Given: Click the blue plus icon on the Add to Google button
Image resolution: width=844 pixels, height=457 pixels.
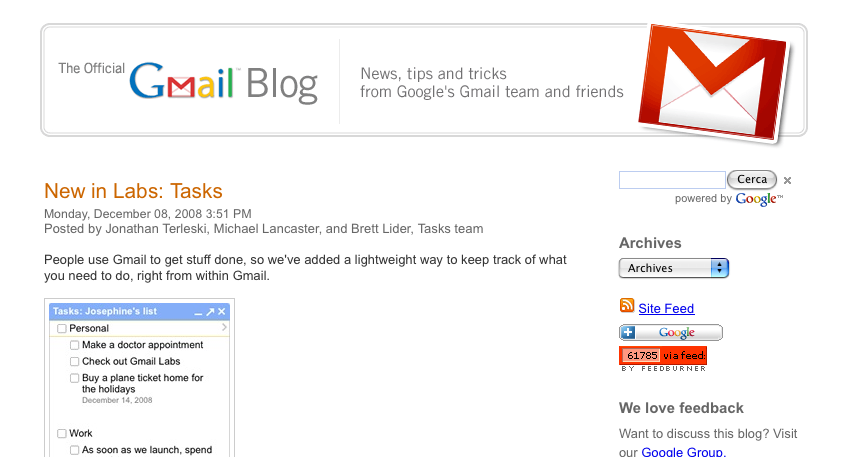Looking at the screenshot, I should click(x=628, y=332).
